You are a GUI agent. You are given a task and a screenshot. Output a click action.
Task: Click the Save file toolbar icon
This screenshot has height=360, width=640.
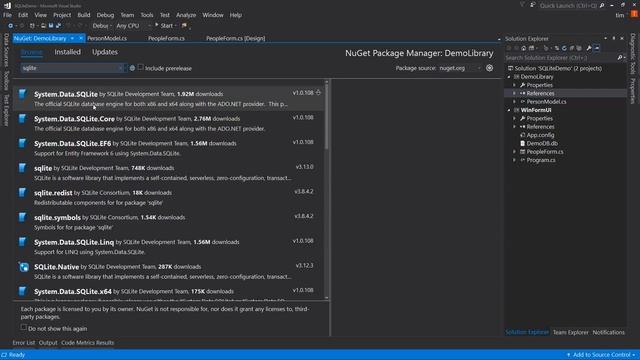51,26
